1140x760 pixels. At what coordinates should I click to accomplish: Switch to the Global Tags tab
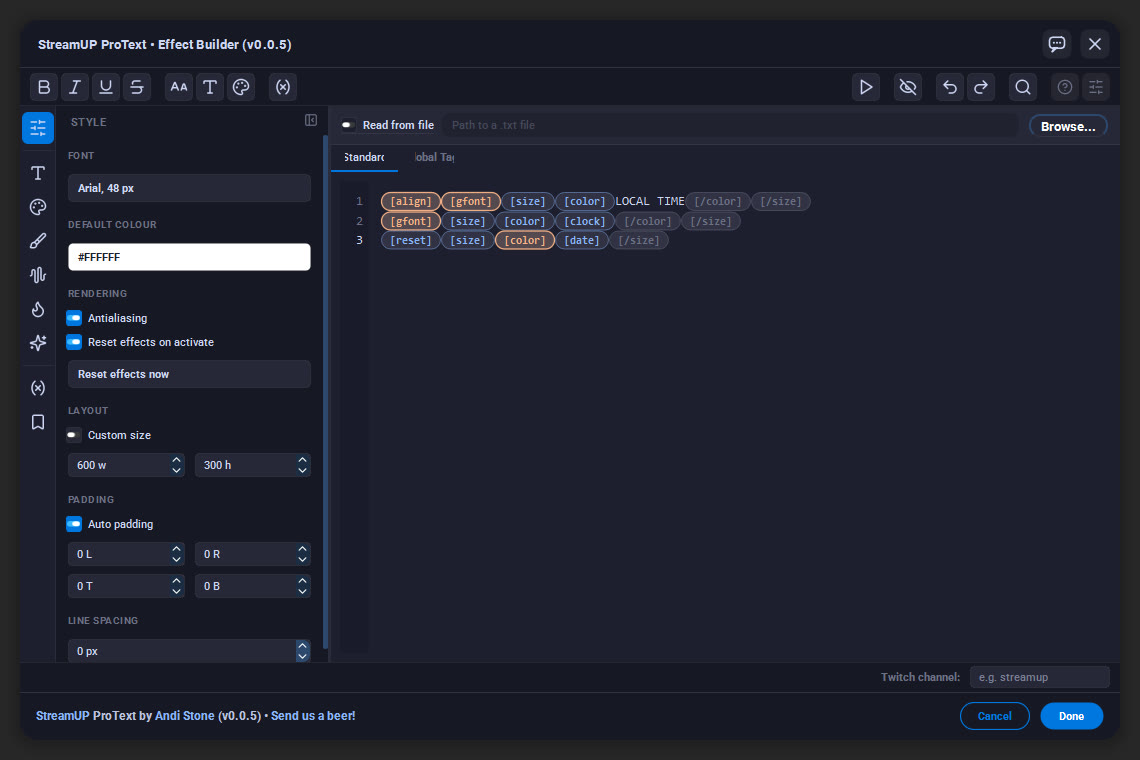point(434,157)
